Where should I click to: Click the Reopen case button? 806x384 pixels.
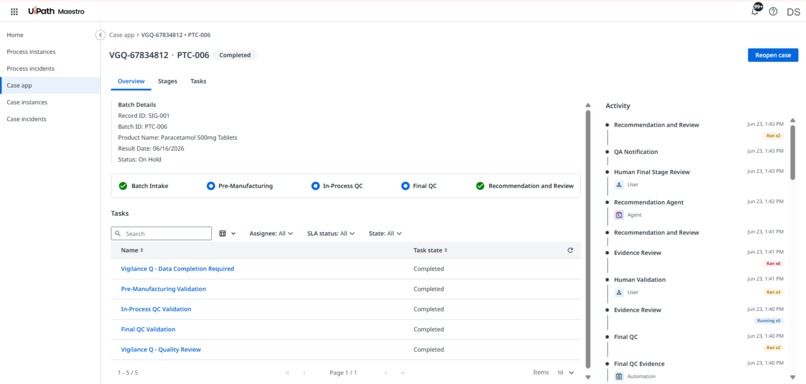point(773,55)
